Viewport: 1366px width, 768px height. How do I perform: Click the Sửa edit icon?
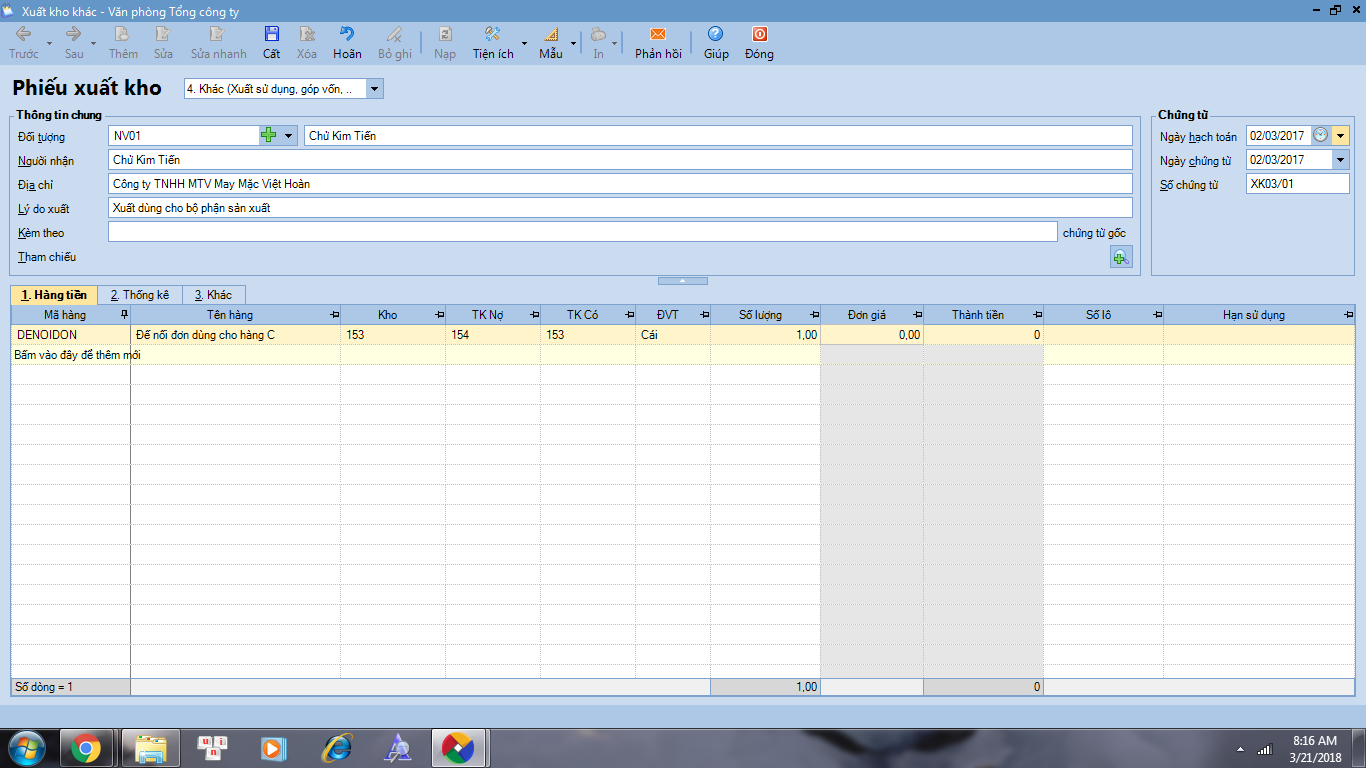(x=163, y=43)
